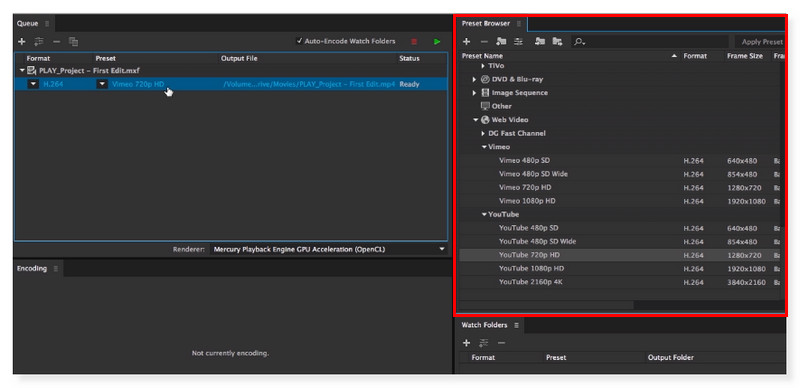Click Frame Size column header
The height and width of the screenshot is (388, 800).
pyautogui.click(x=745, y=56)
